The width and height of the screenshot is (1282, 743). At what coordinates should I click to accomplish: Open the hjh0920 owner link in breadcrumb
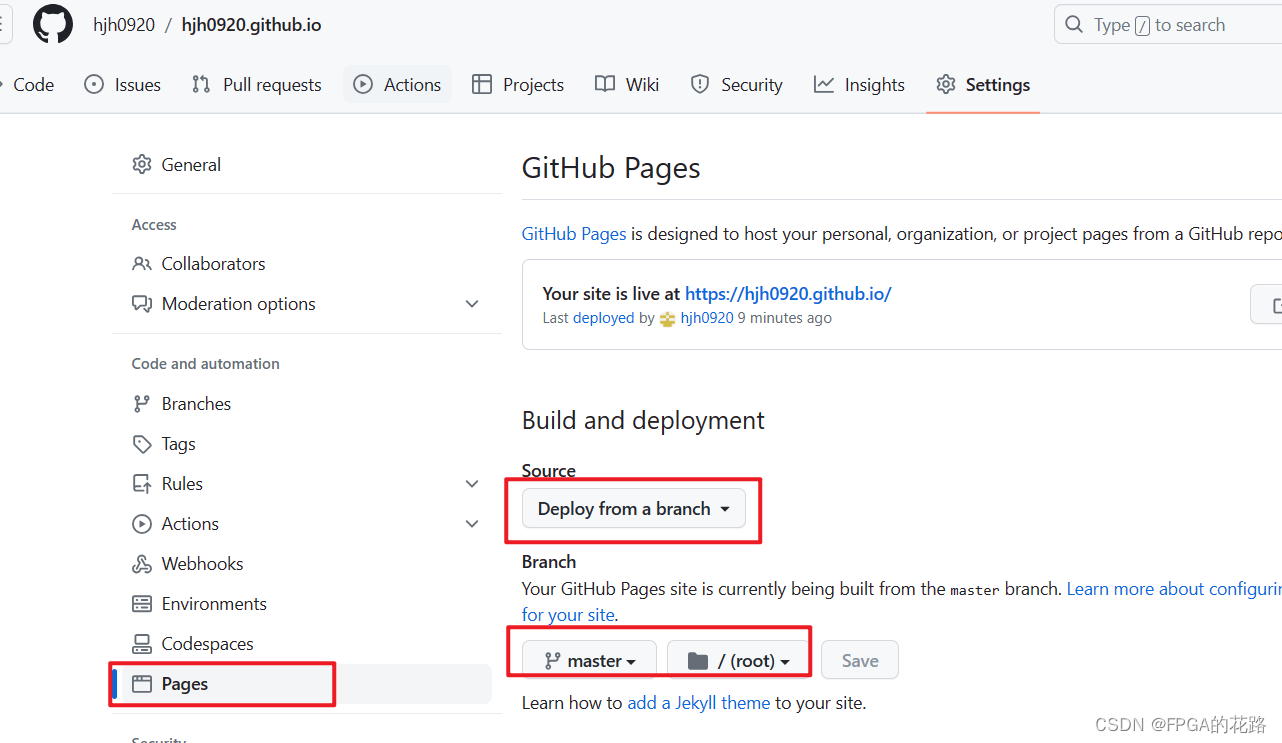(x=124, y=25)
